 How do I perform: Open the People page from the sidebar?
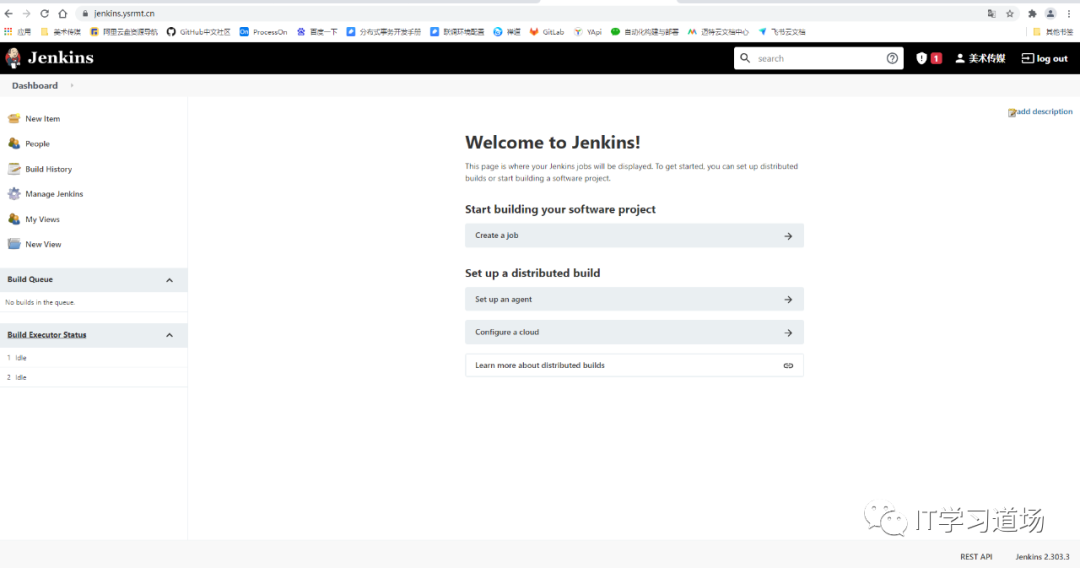pyautogui.click(x=37, y=144)
